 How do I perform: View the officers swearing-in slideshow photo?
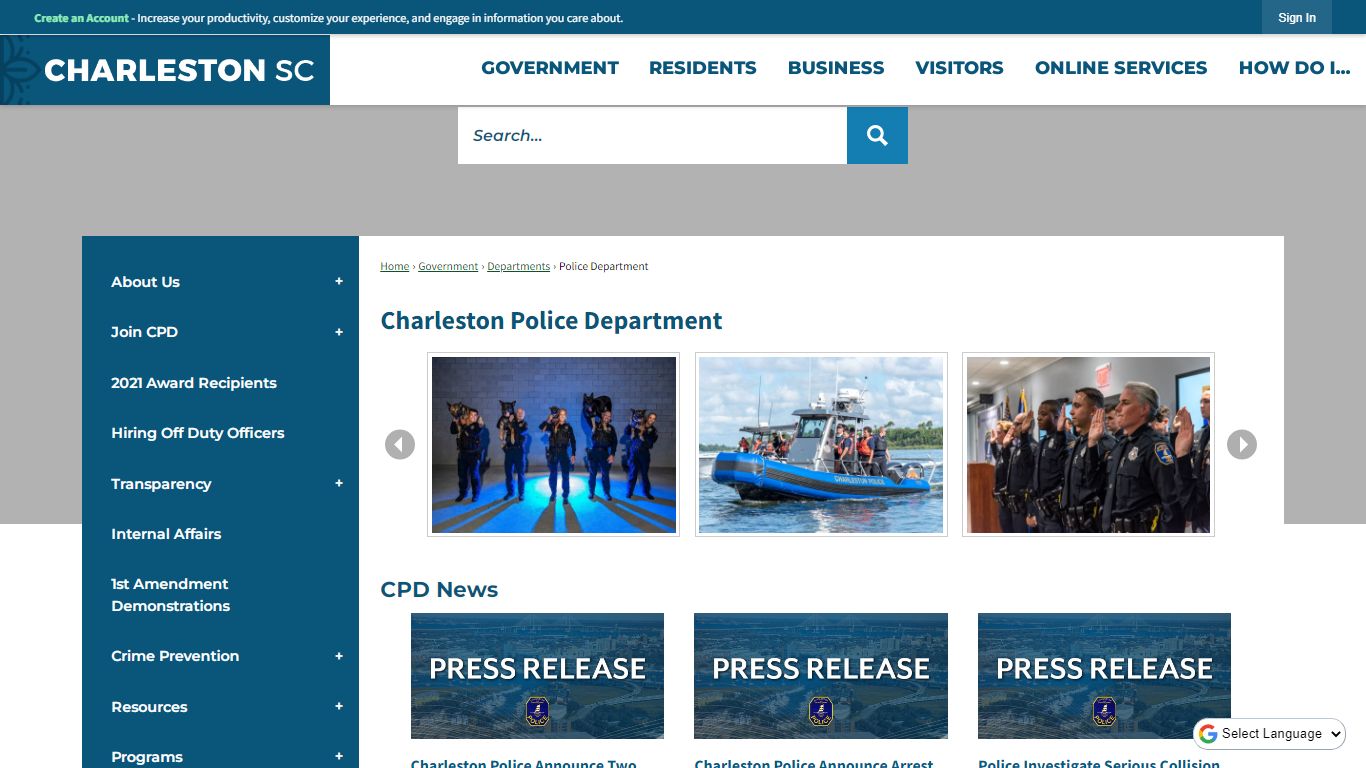pyautogui.click(x=1088, y=444)
